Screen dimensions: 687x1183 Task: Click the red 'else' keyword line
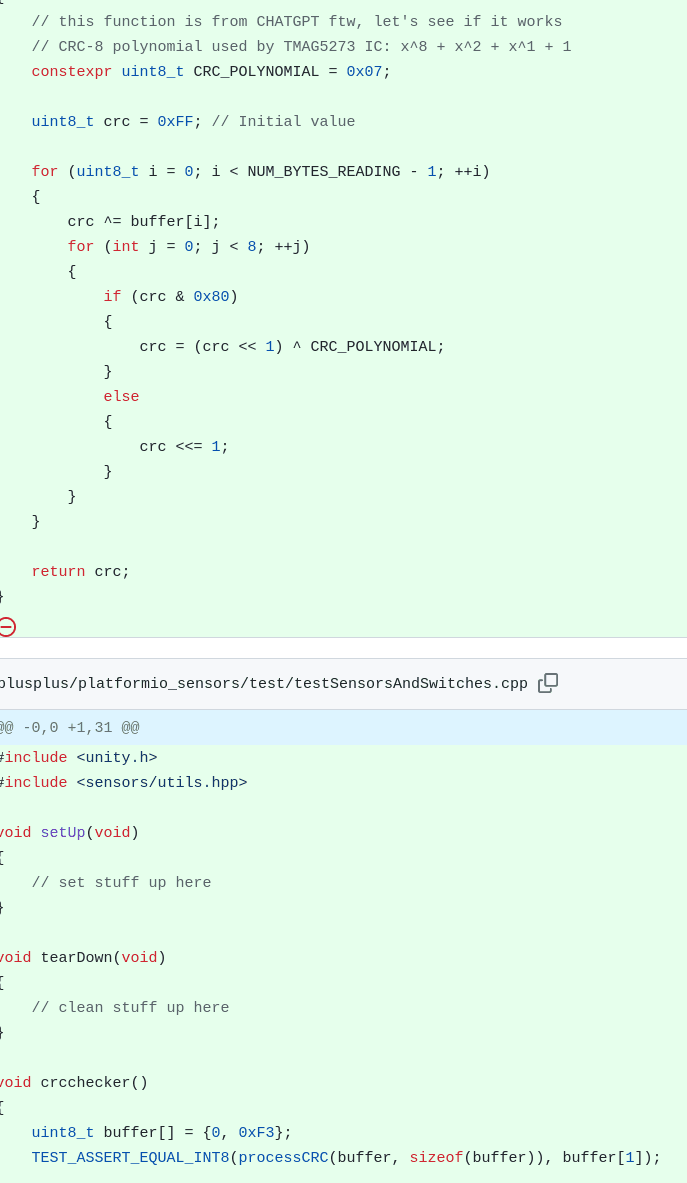pyautogui.click(x=121, y=397)
